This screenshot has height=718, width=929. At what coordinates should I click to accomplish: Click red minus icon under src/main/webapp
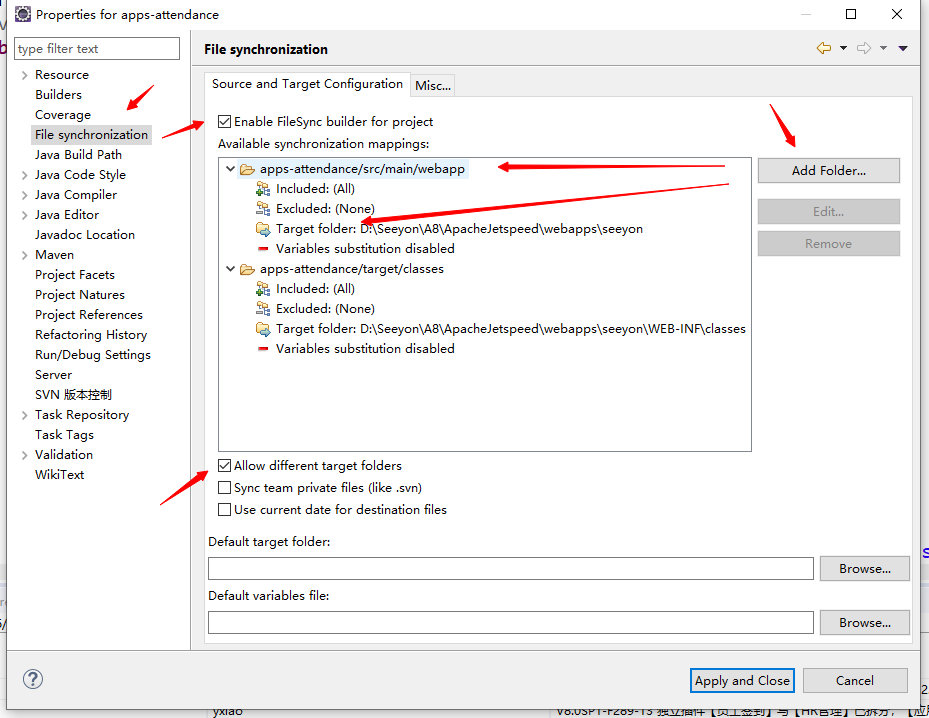(263, 249)
